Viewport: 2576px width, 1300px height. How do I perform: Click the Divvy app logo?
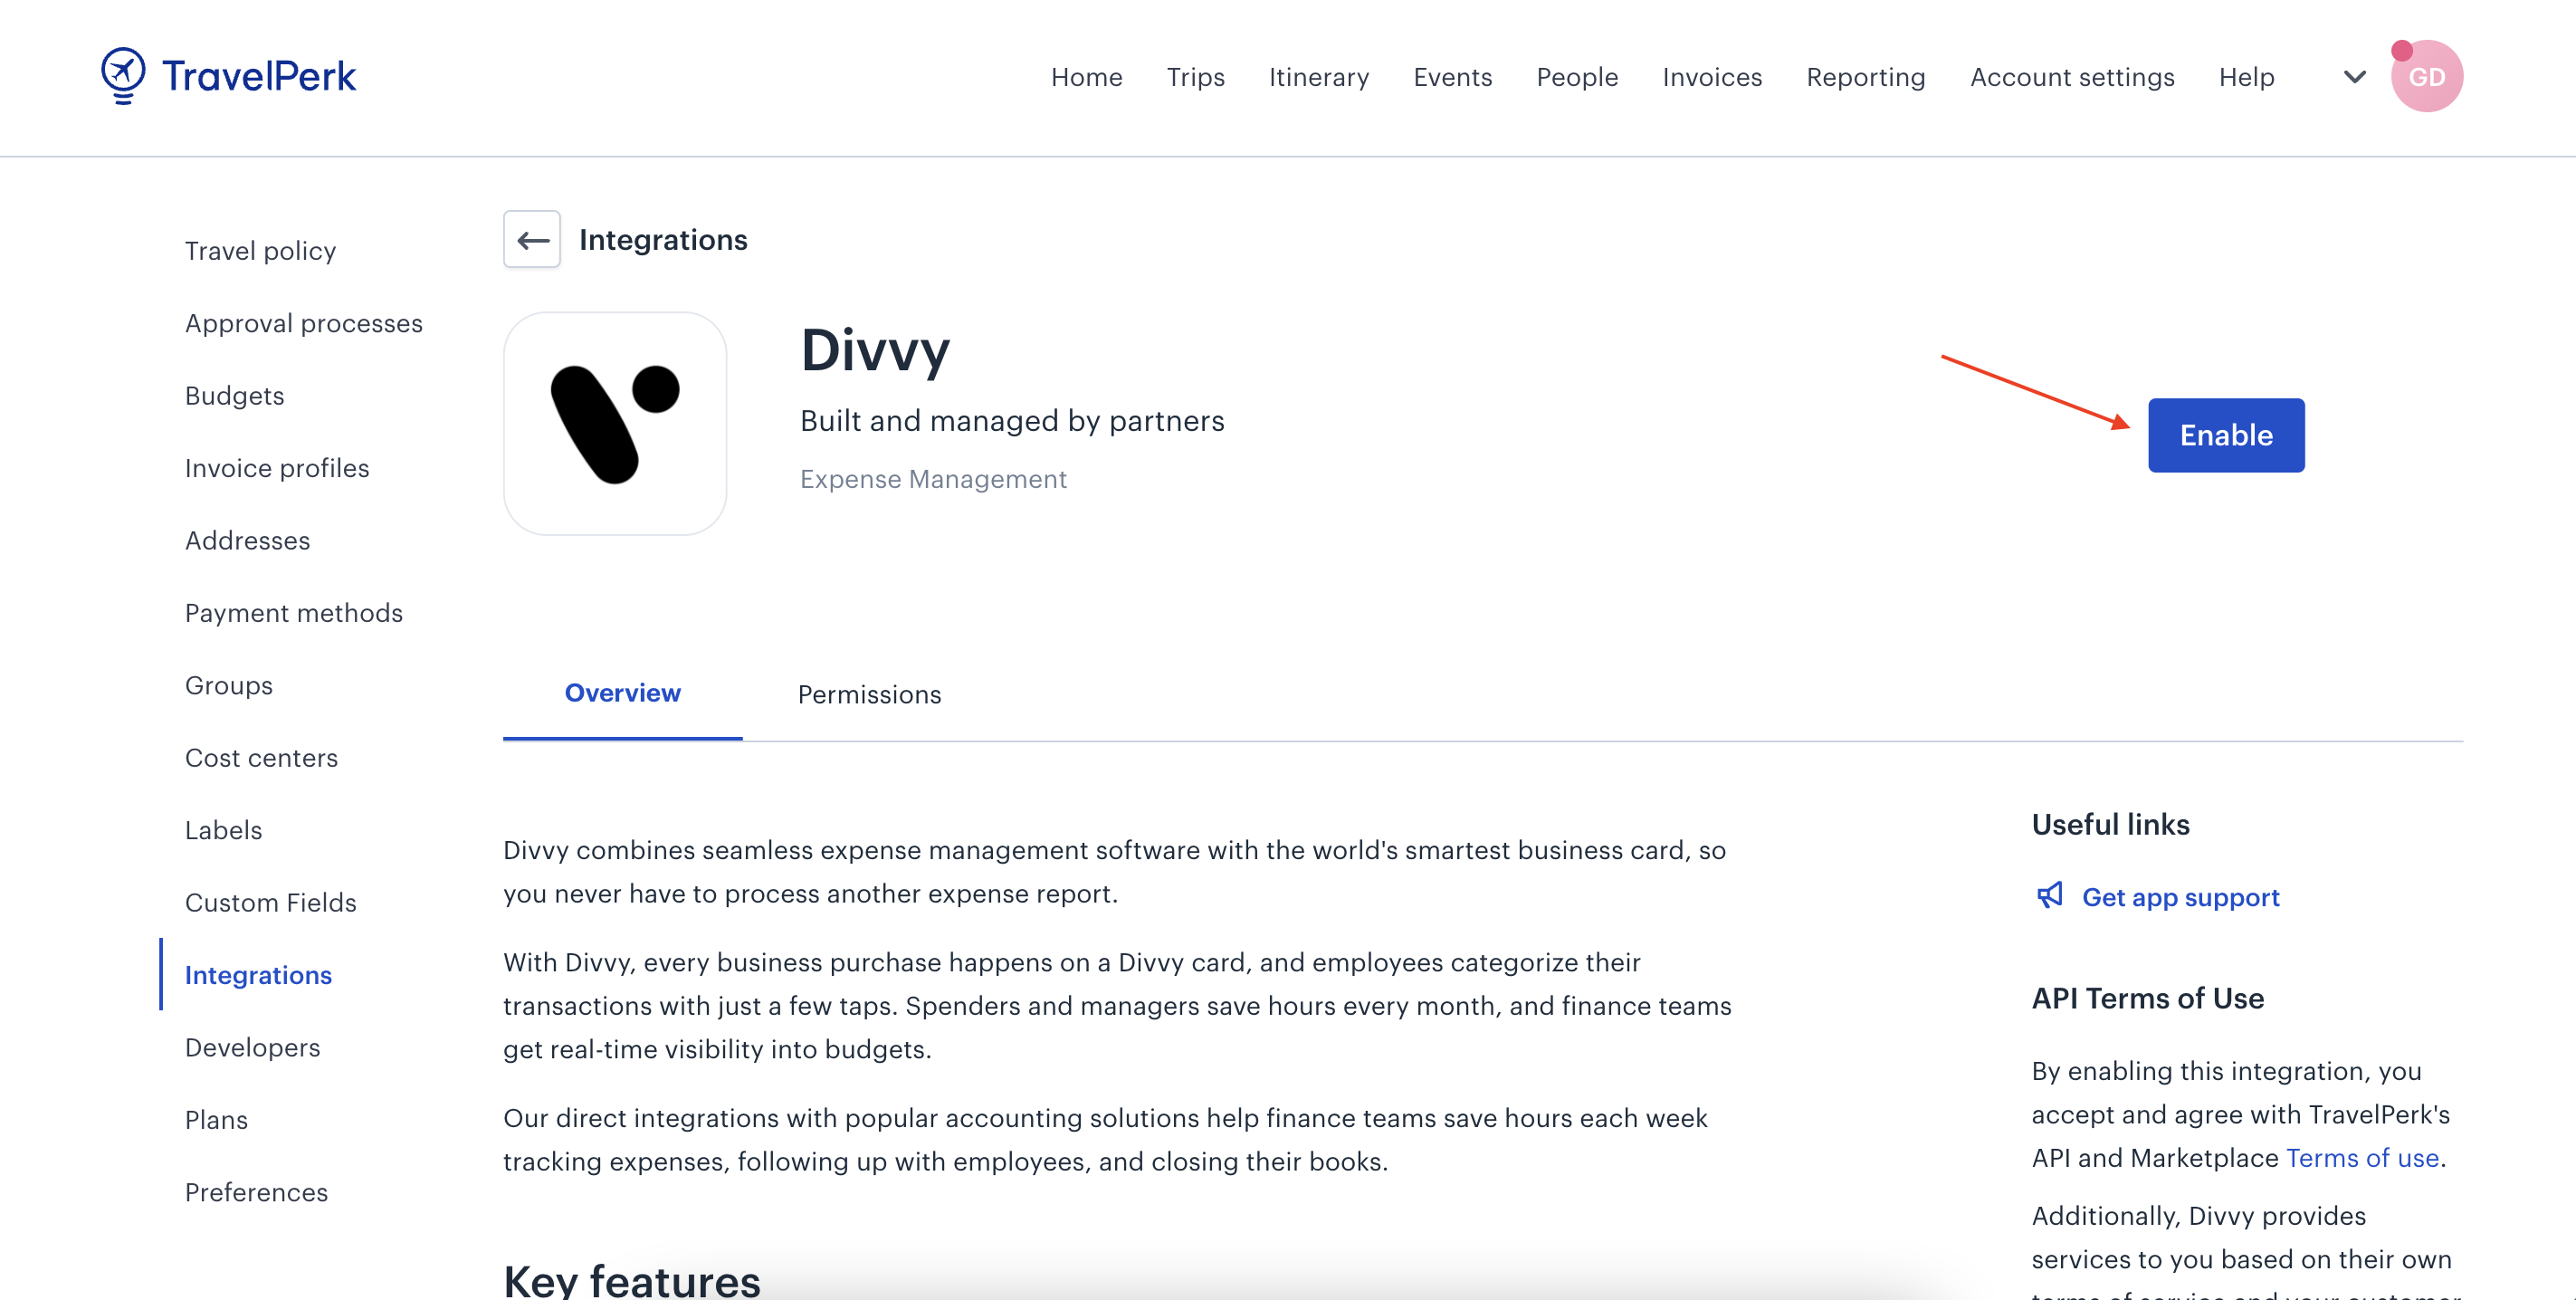(615, 423)
